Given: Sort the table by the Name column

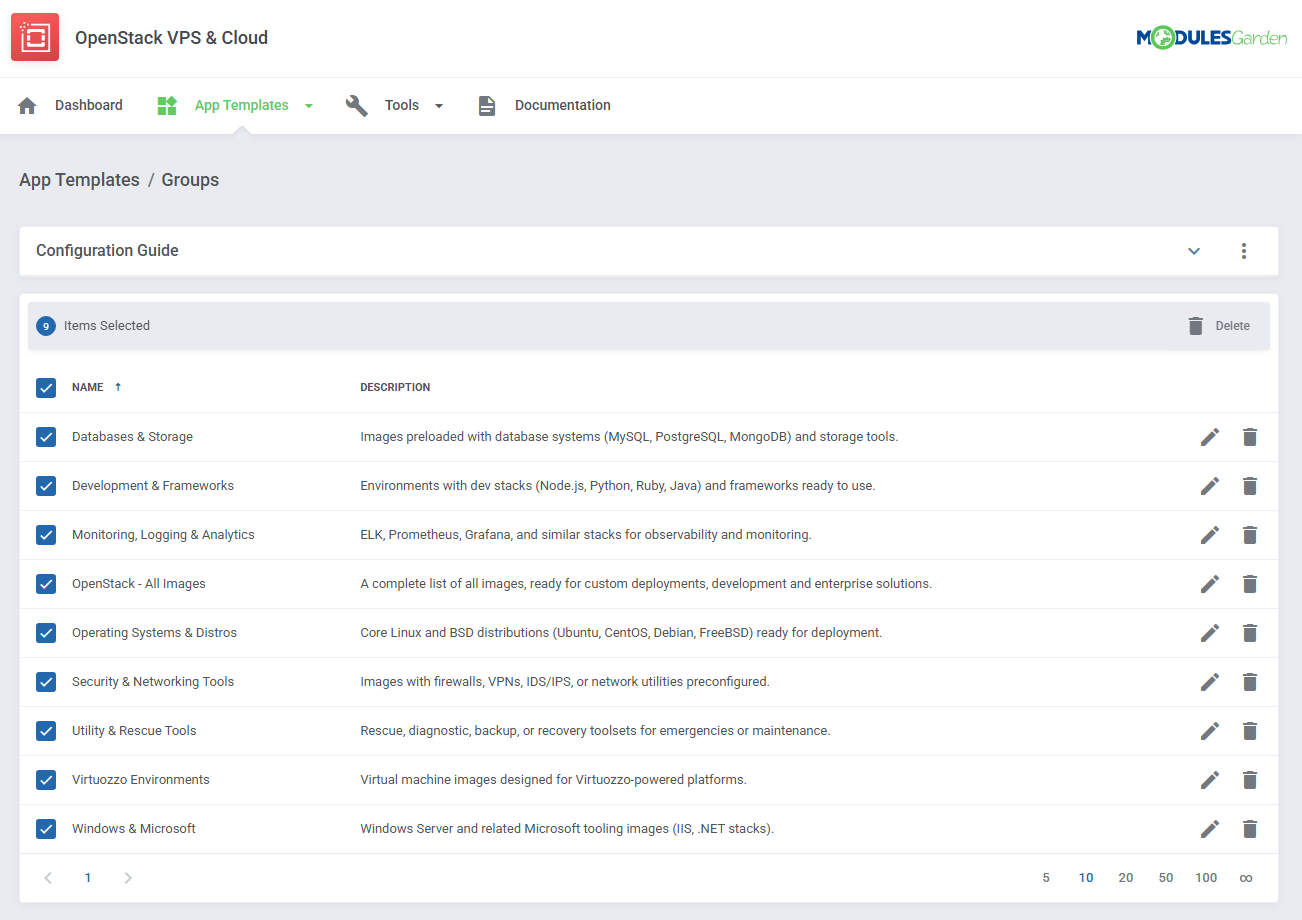Looking at the screenshot, I should tap(88, 387).
